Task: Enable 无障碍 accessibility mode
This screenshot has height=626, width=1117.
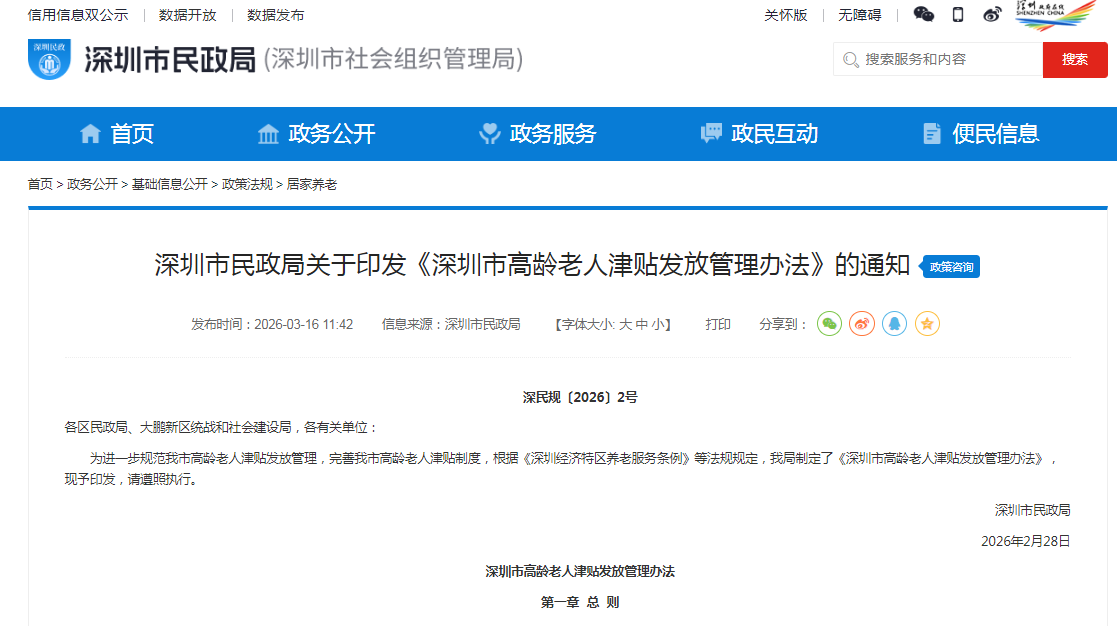Action: pos(860,15)
